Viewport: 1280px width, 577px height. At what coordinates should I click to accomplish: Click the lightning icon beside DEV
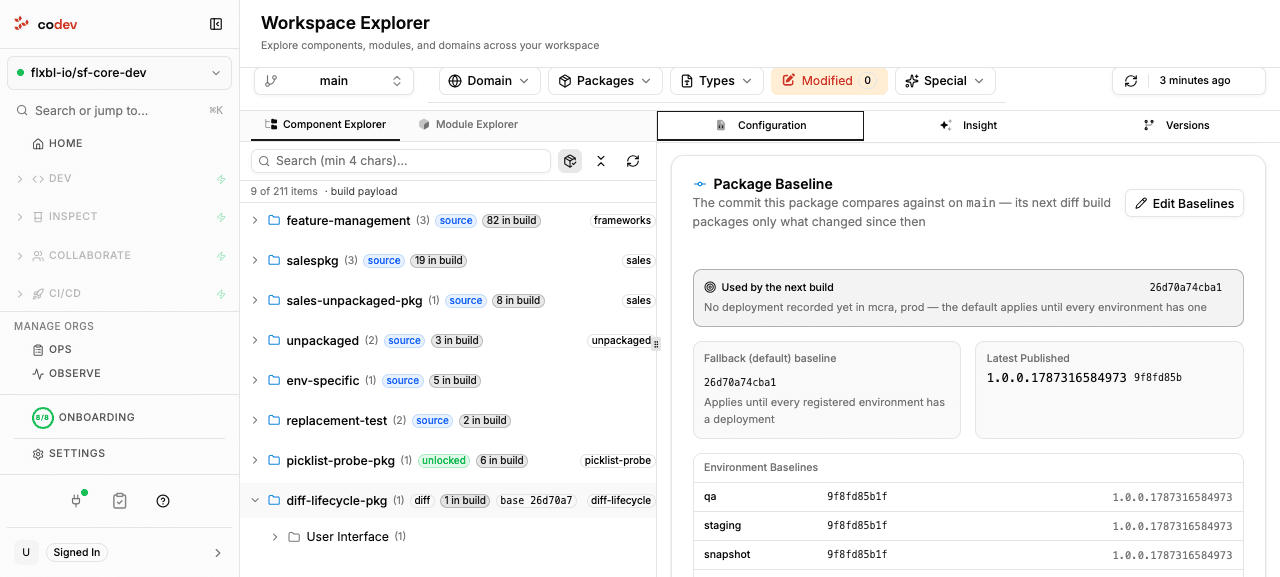[221, 179]
